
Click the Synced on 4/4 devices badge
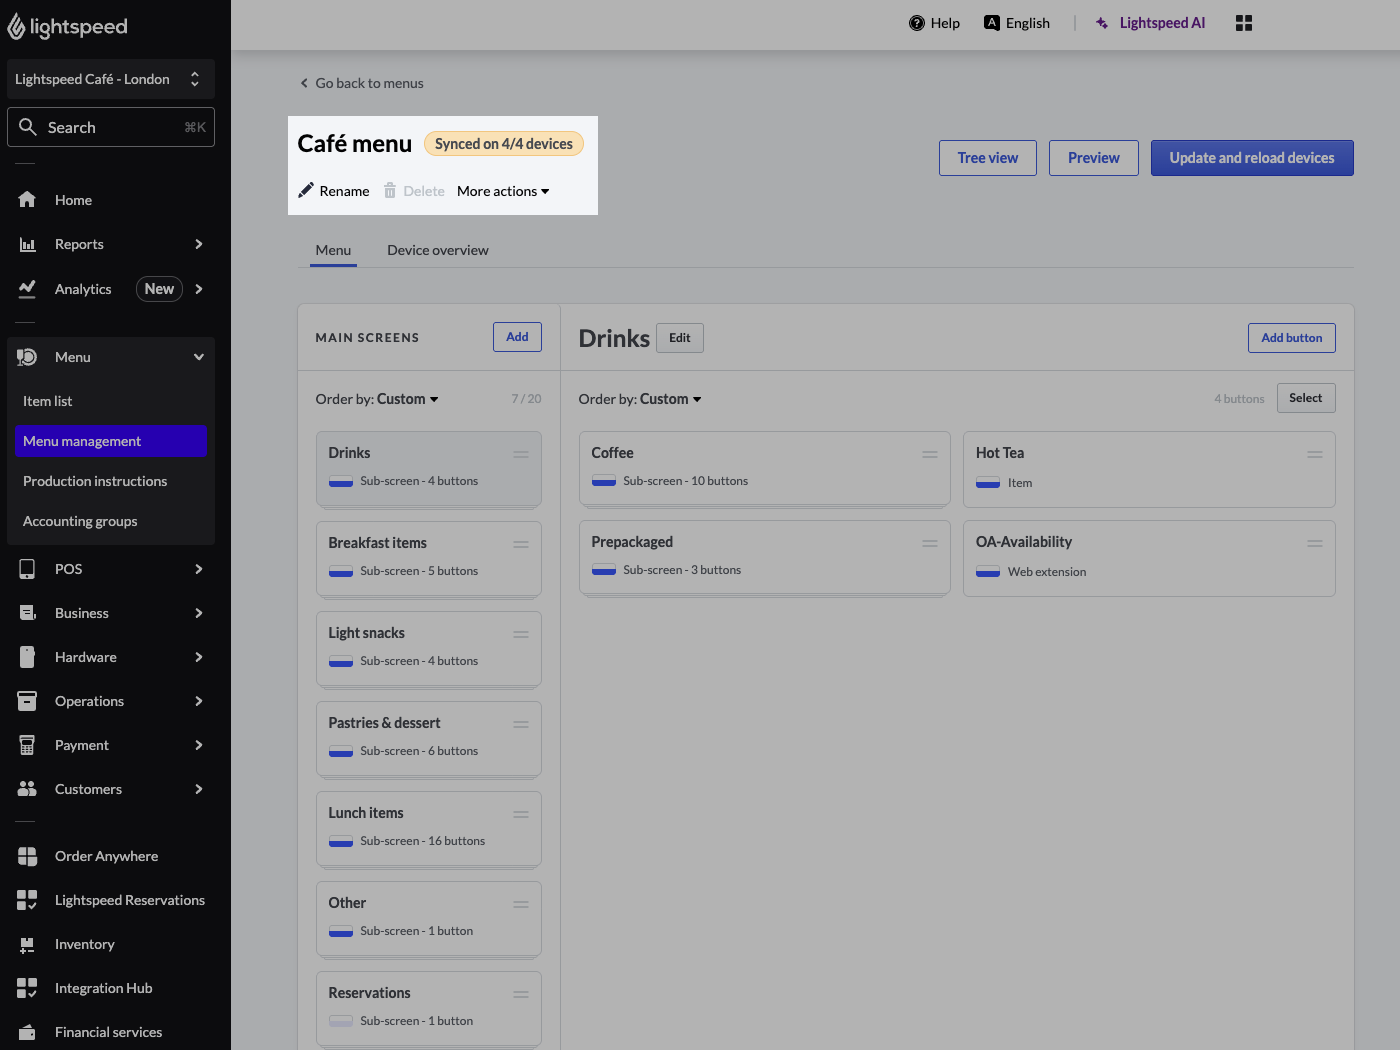pos(504,144)
